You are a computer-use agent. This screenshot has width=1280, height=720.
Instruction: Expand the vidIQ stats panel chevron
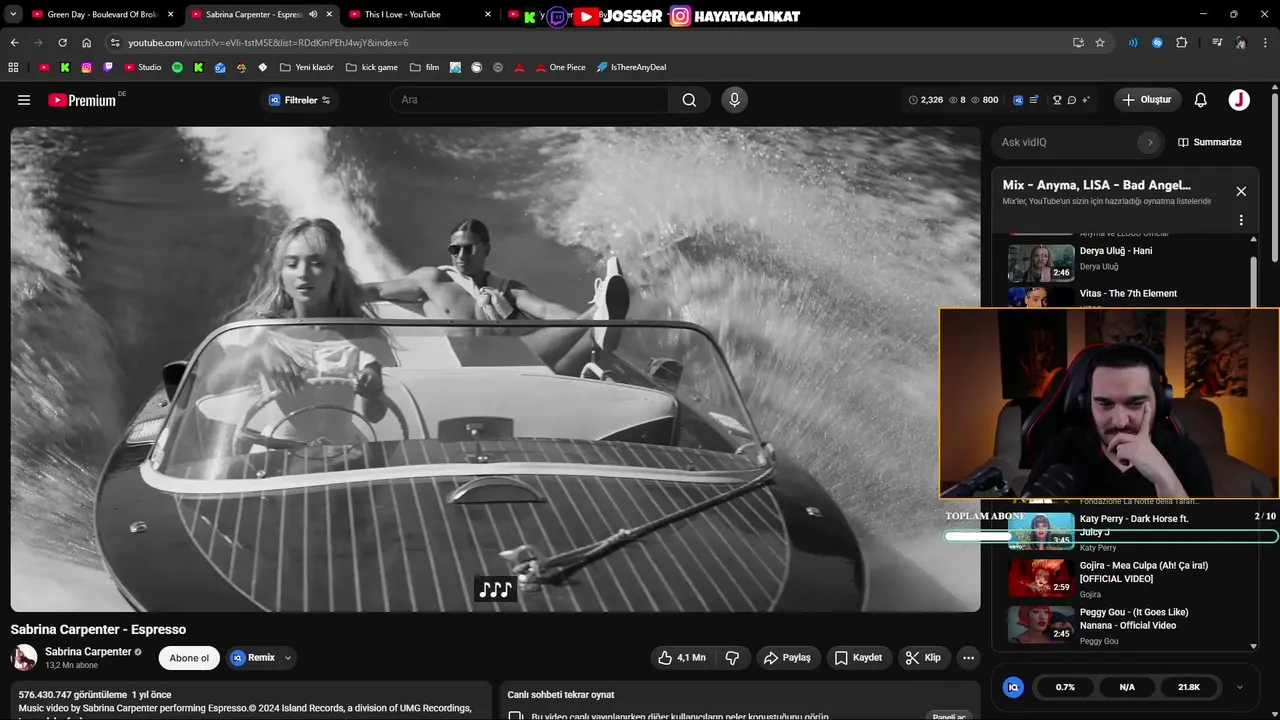1240,687
